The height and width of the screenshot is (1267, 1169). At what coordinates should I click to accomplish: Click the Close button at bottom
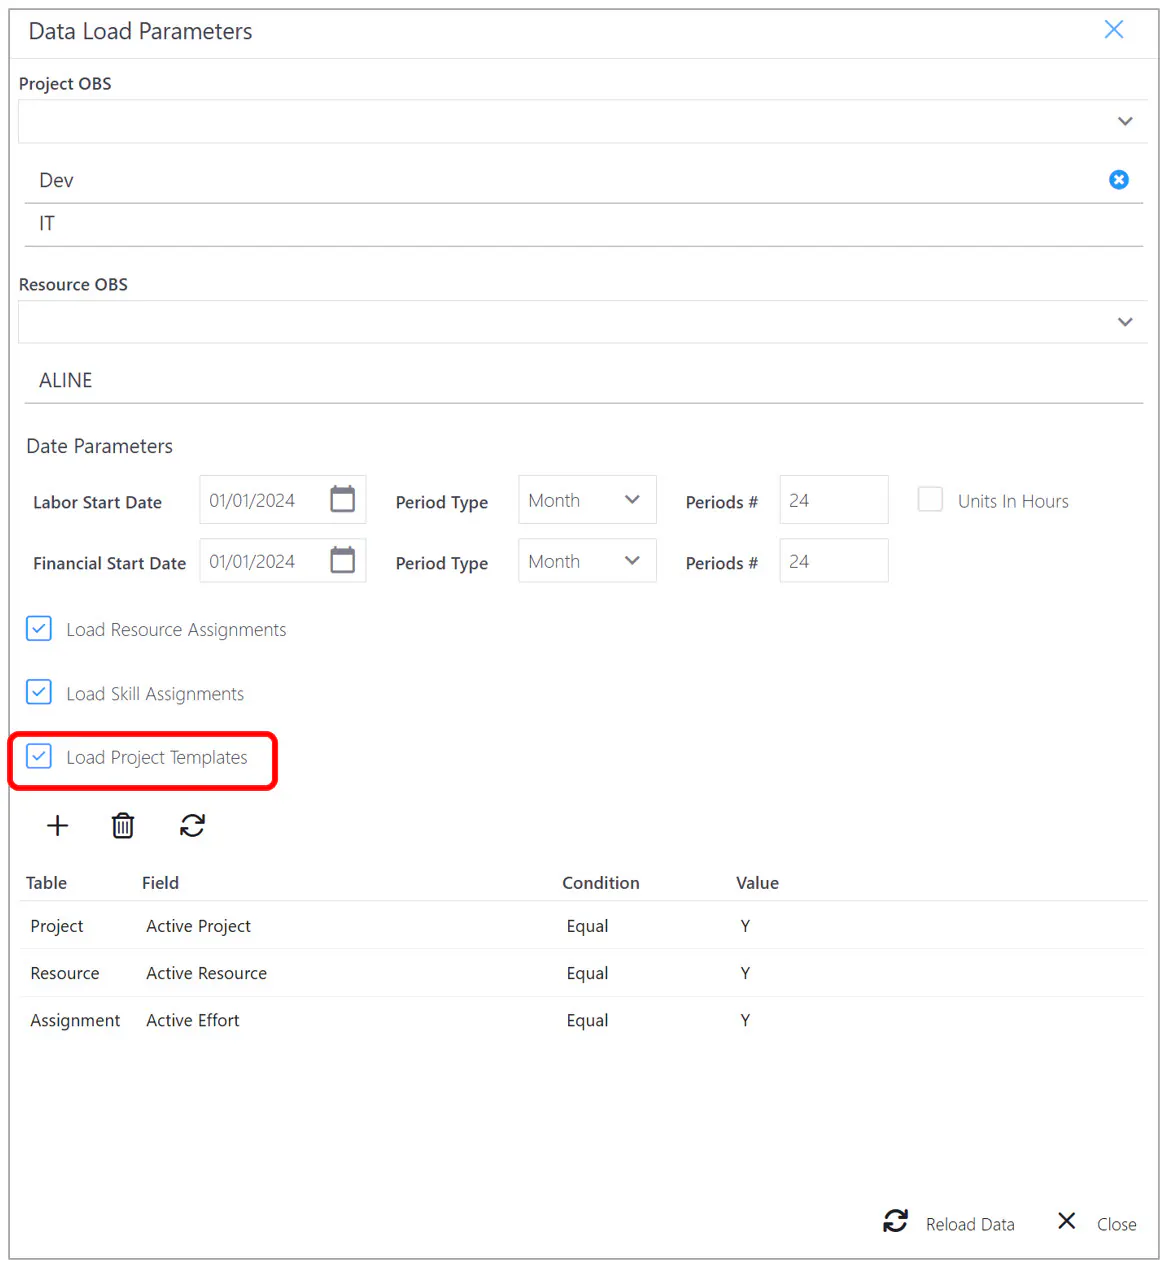[x=1097, y=1223]
